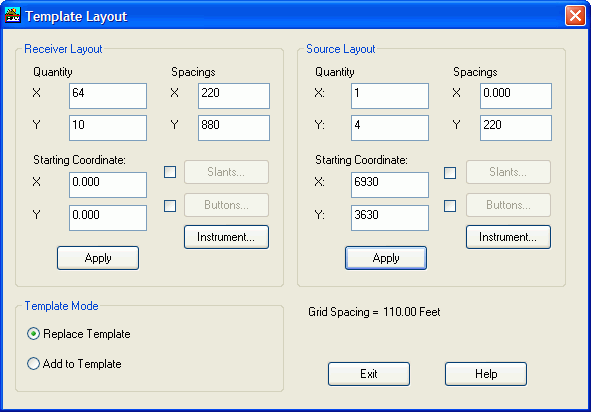This screenshot has height=412, width=591.
Task: Enable the Receiver Layout Slants checkbox
Action: coord(170,172)
